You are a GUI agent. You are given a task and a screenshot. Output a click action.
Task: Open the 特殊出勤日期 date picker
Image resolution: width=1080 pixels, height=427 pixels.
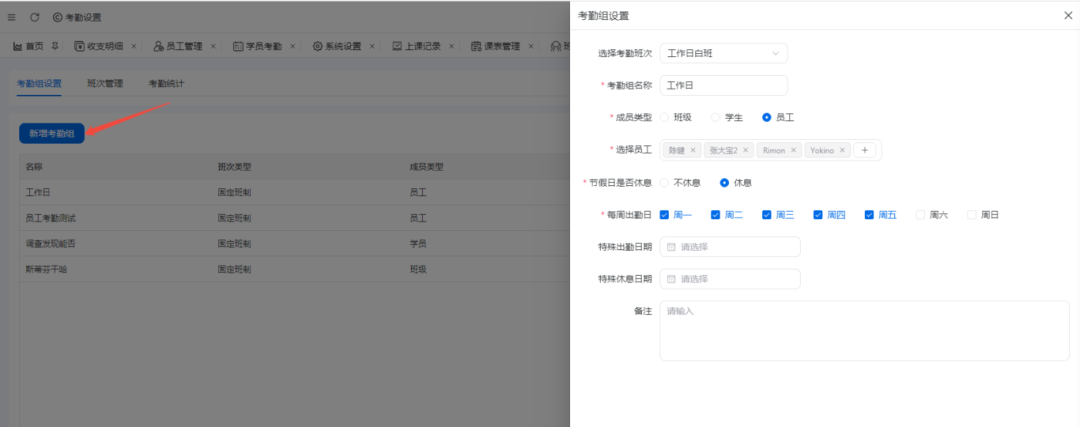(730, 247)
